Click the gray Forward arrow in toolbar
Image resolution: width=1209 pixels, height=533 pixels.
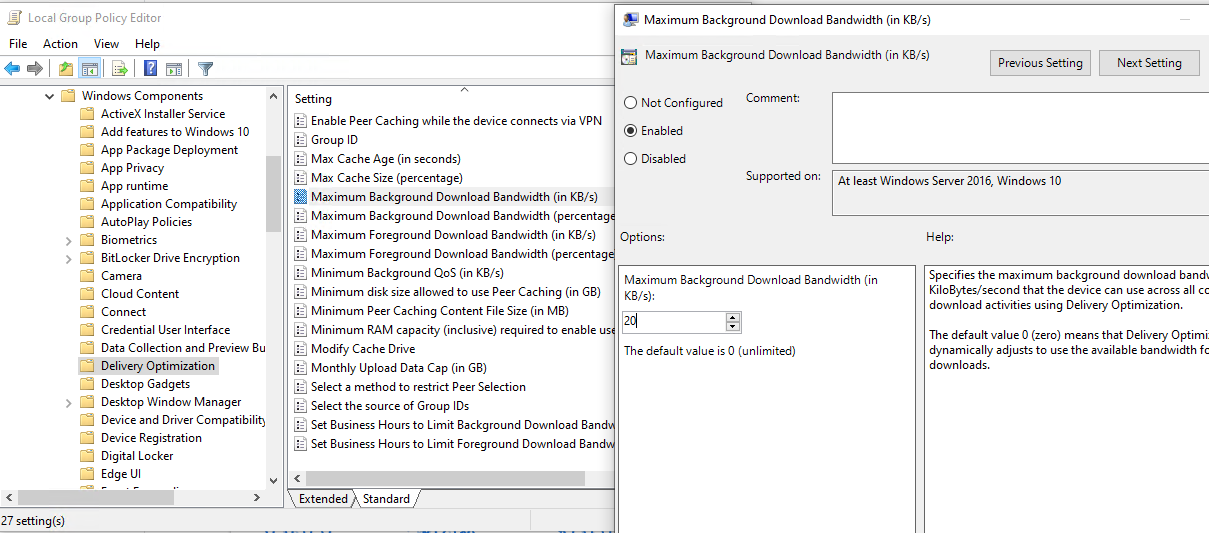[35, 69]
